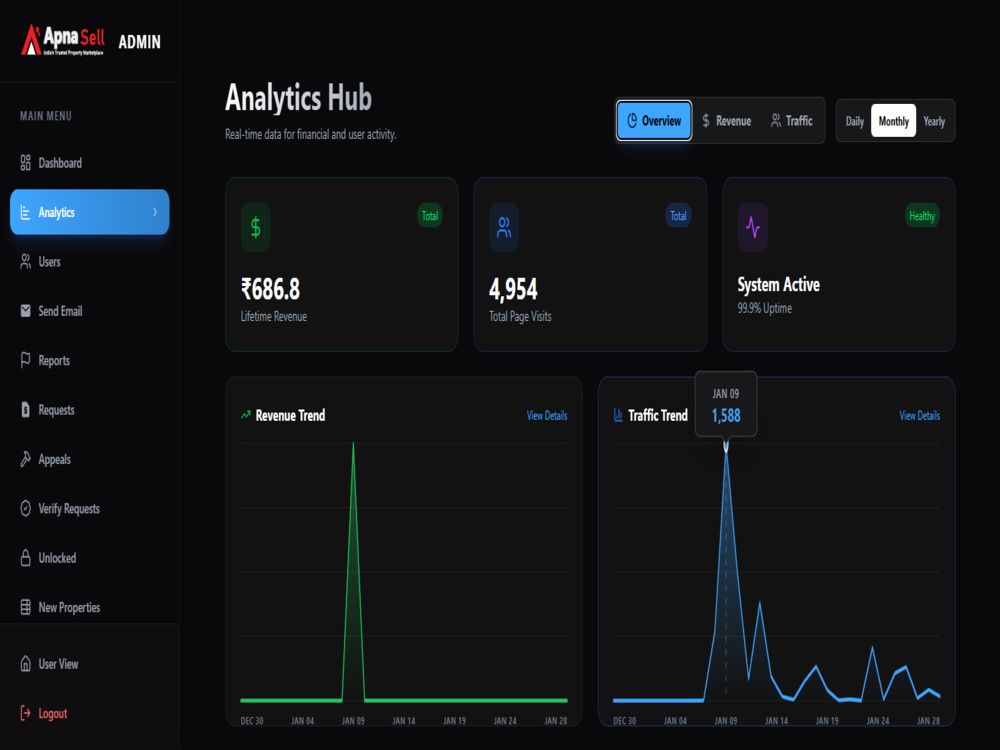
Task: Open View Details for Revenue Trend
Action: pos(547,415)
